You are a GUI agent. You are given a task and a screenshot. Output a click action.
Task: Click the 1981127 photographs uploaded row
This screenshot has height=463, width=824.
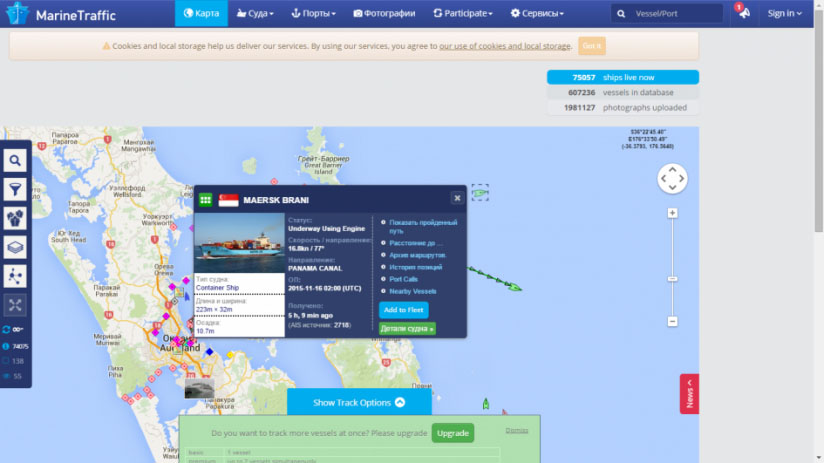pyautogui.click(x=623, y=107)
